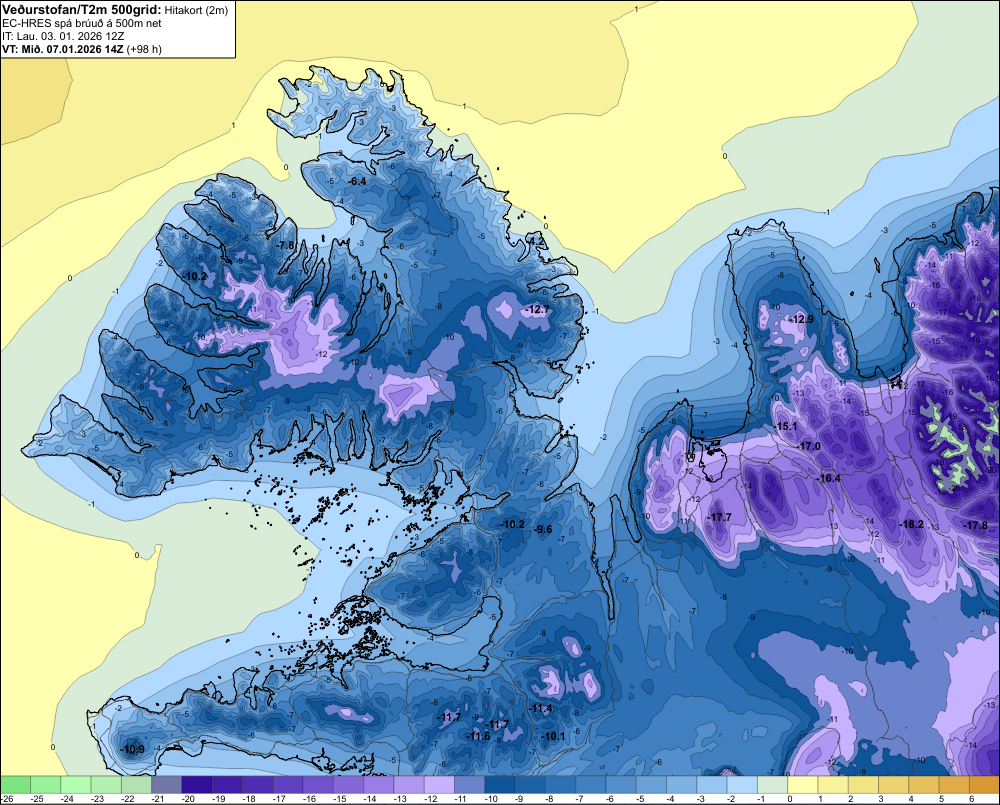Click the -9.6 temperature label
1000x805 pixels.
543,529
